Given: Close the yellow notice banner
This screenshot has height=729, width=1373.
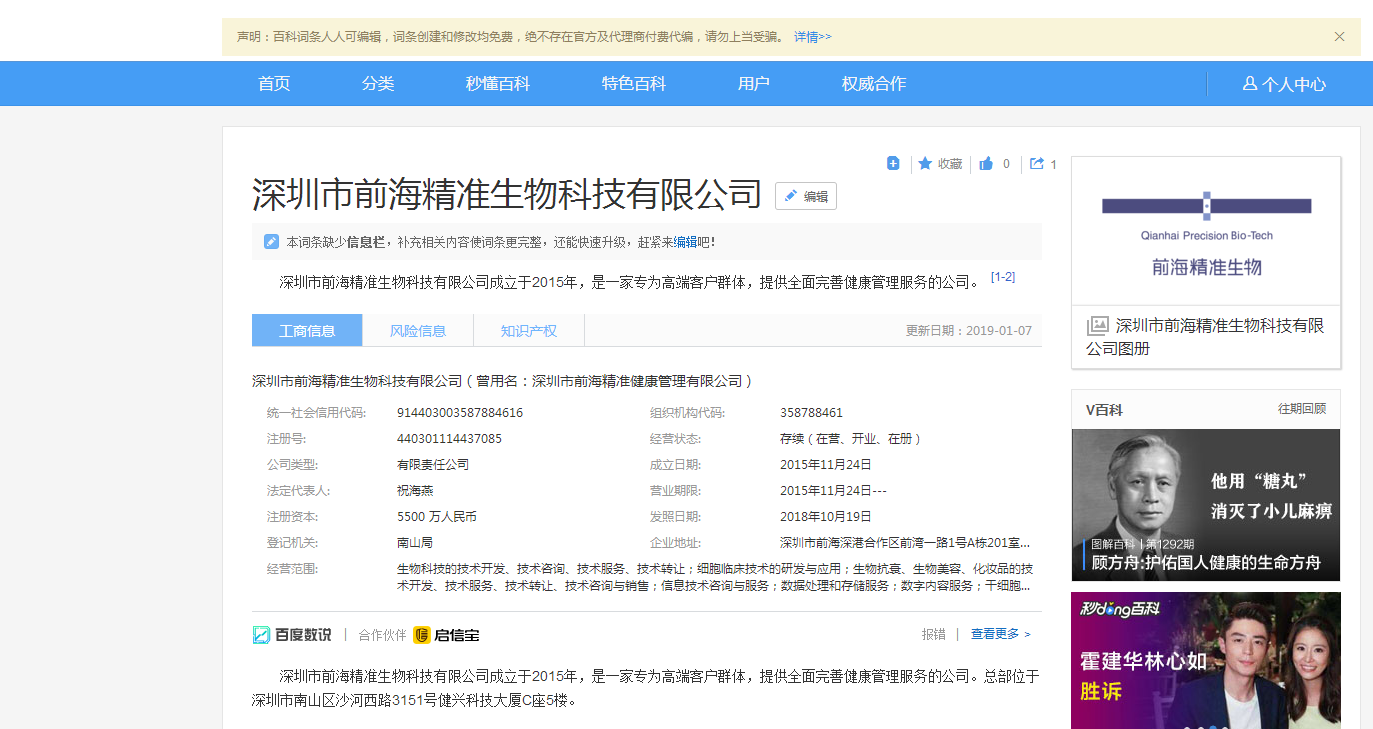Looking at the screenshot, I should click(x=1339, y=37).
